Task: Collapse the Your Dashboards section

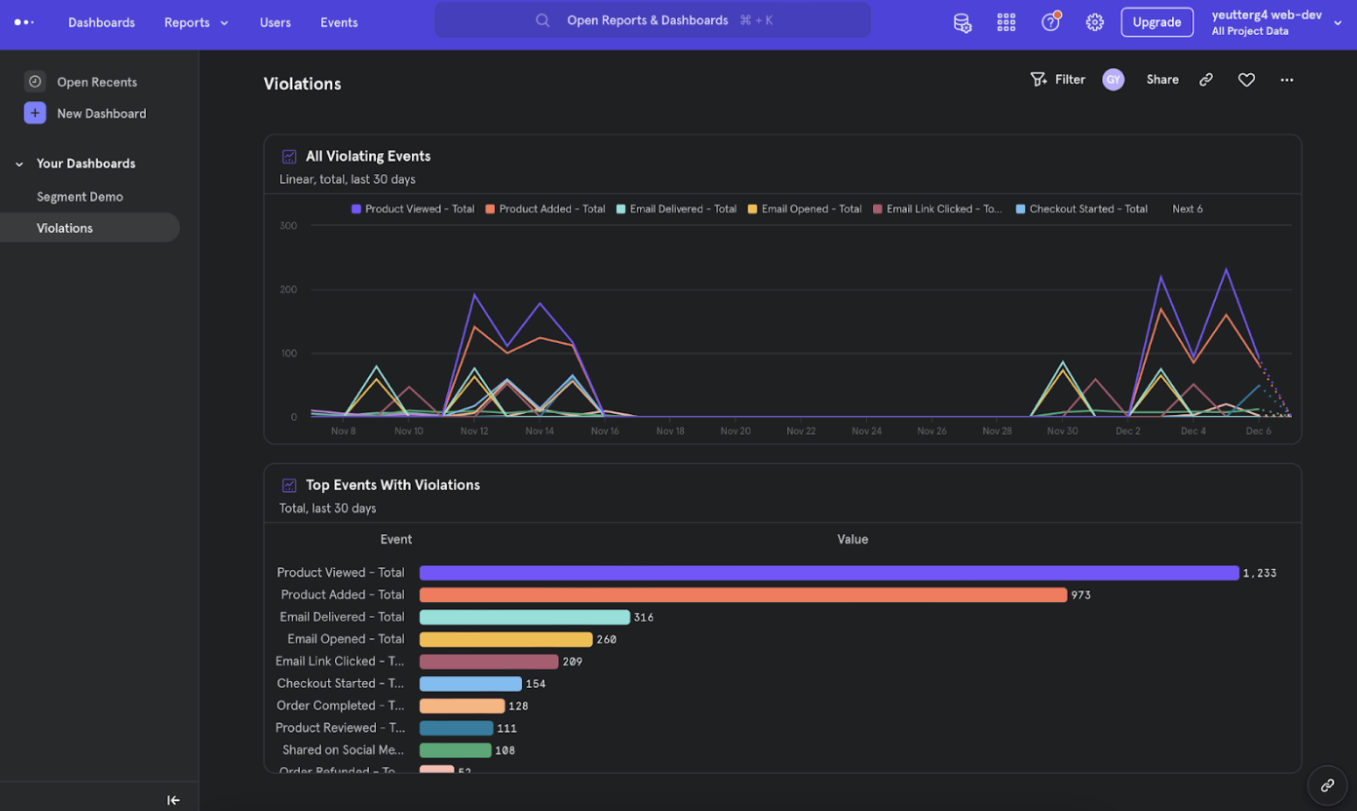Action: [x=17, y=163]
